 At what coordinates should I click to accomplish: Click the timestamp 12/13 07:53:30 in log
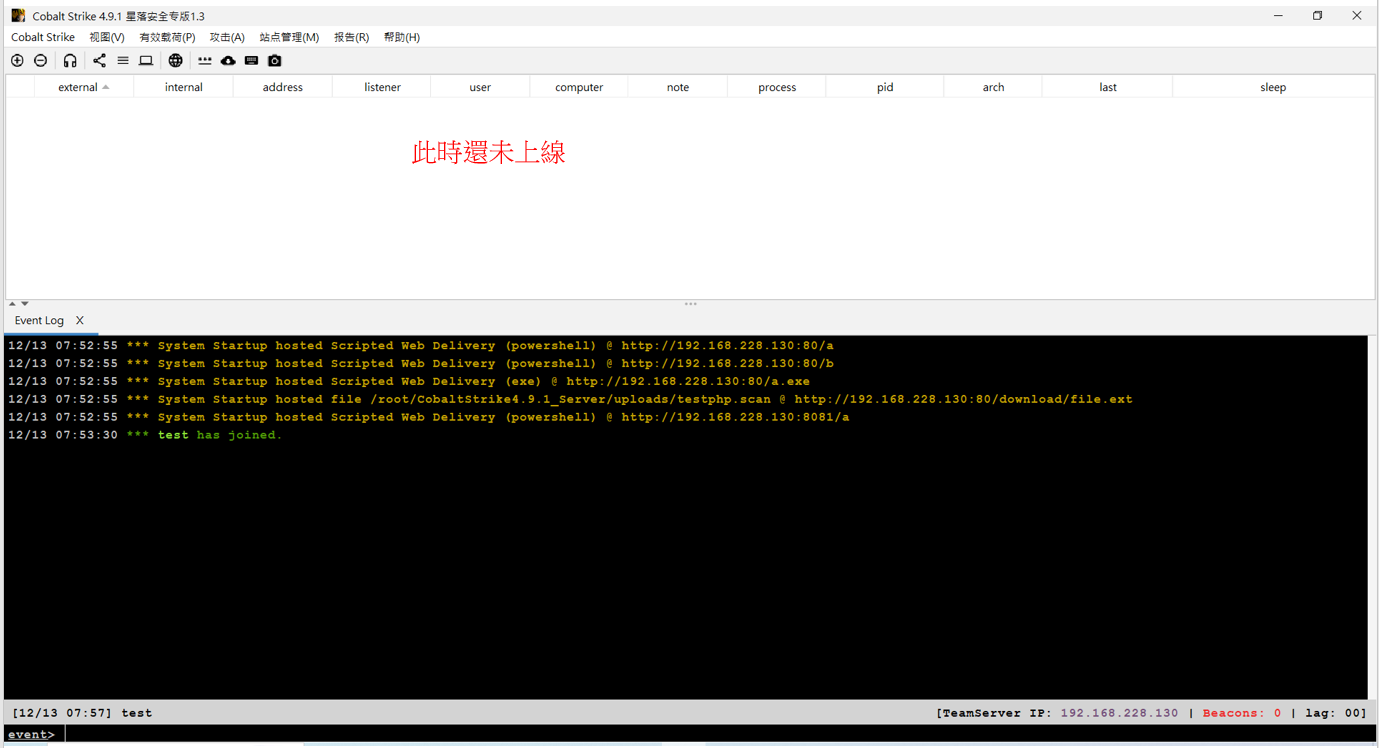click(x=63, y=435)
